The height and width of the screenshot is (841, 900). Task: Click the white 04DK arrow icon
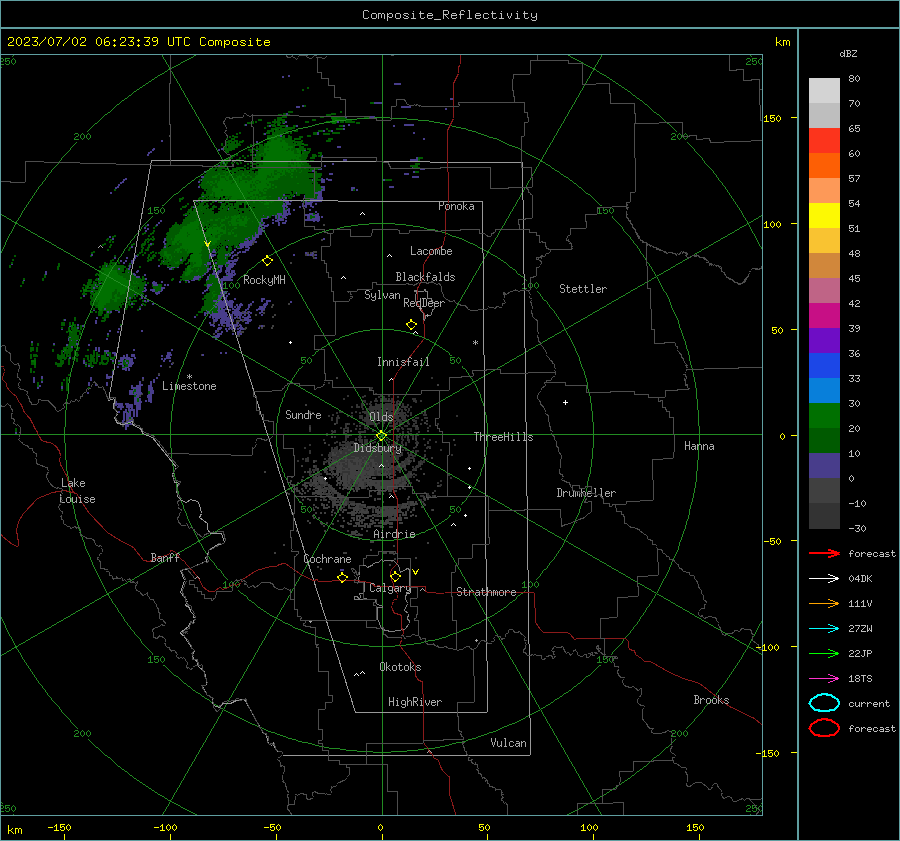click(x=824, y=579)
